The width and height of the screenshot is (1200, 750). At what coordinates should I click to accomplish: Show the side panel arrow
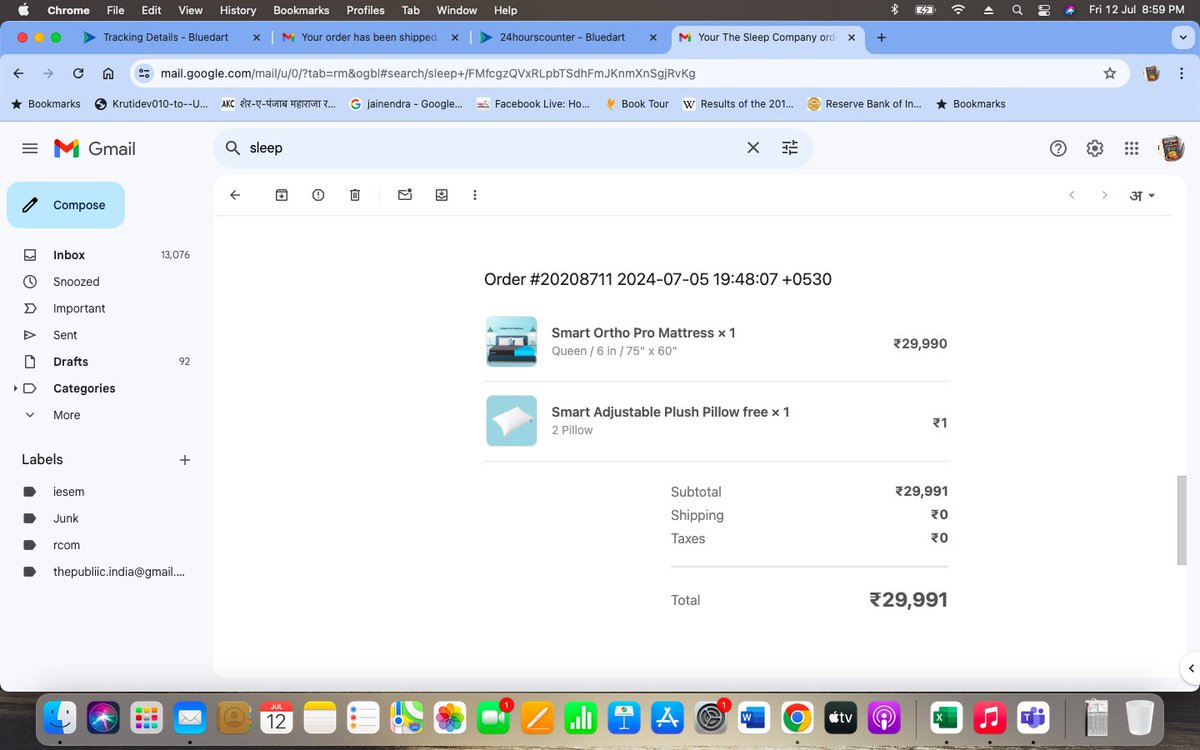[1190, 668]
